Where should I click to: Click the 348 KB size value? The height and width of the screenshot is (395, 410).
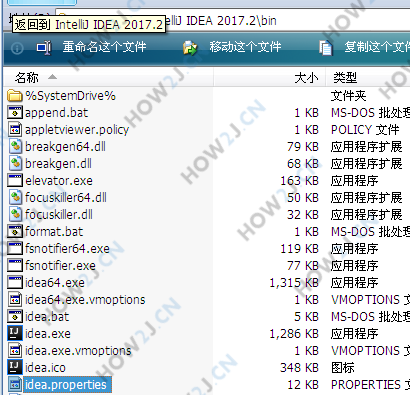click(299, 368)
